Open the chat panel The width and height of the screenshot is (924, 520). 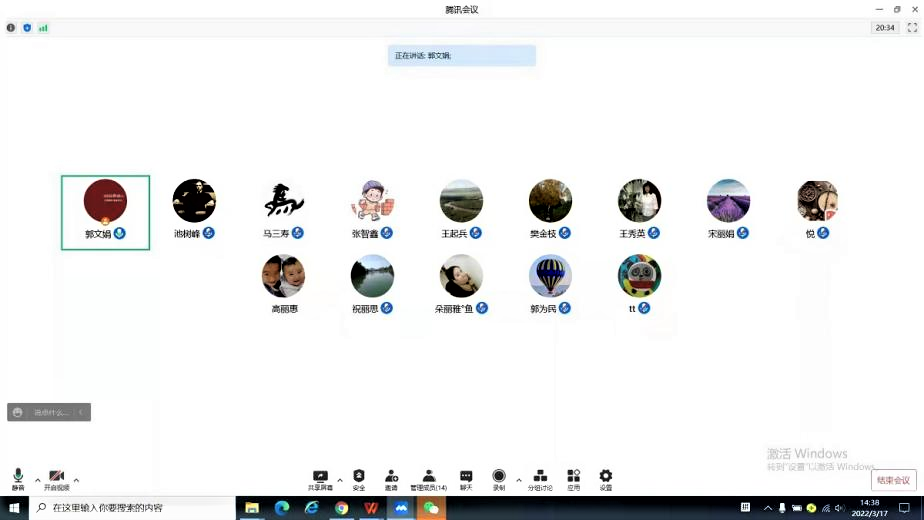tap(466, 478)
